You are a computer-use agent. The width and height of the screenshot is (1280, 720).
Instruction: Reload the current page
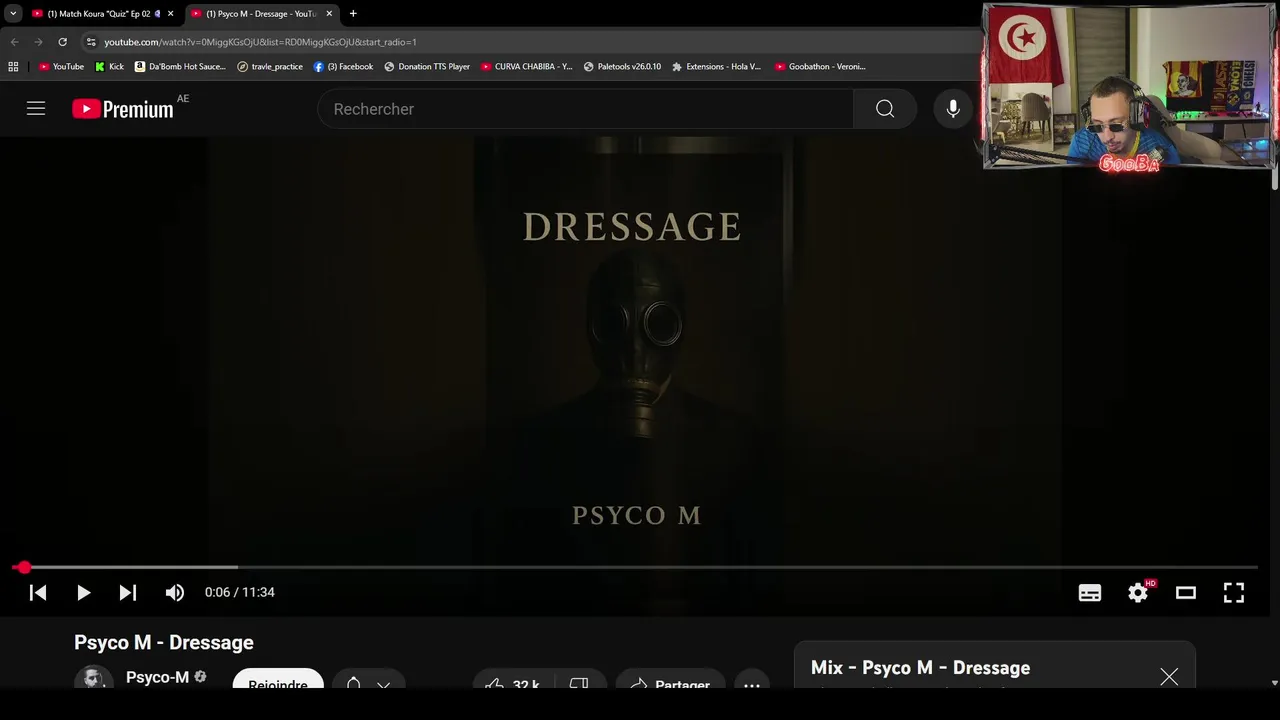point(62,42)
